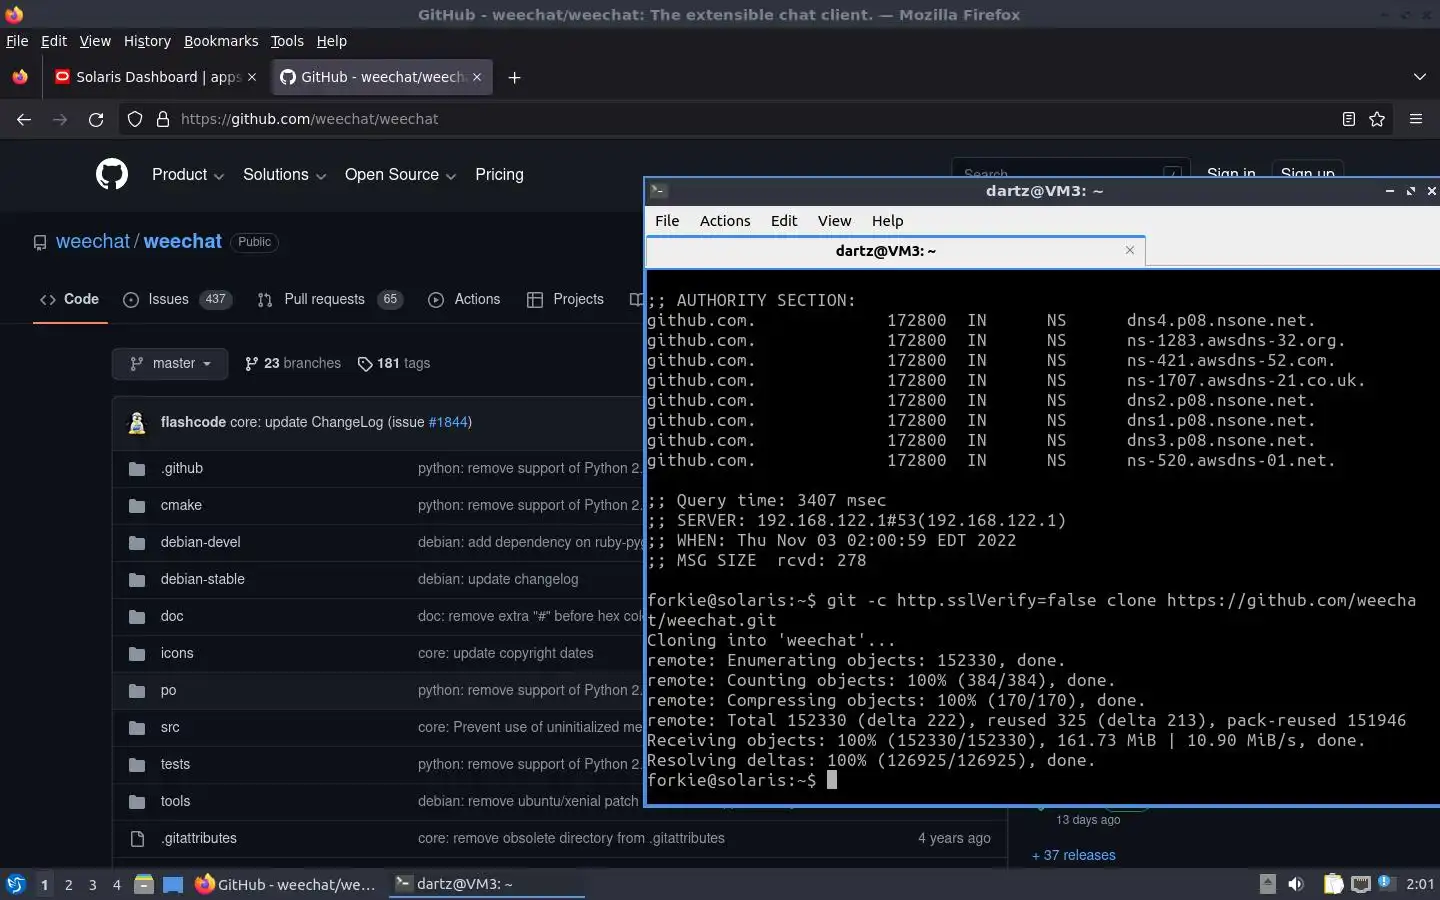Open the bold weechat repository link
This screenshot has height=900, width=1440.
tap(182, 241)
